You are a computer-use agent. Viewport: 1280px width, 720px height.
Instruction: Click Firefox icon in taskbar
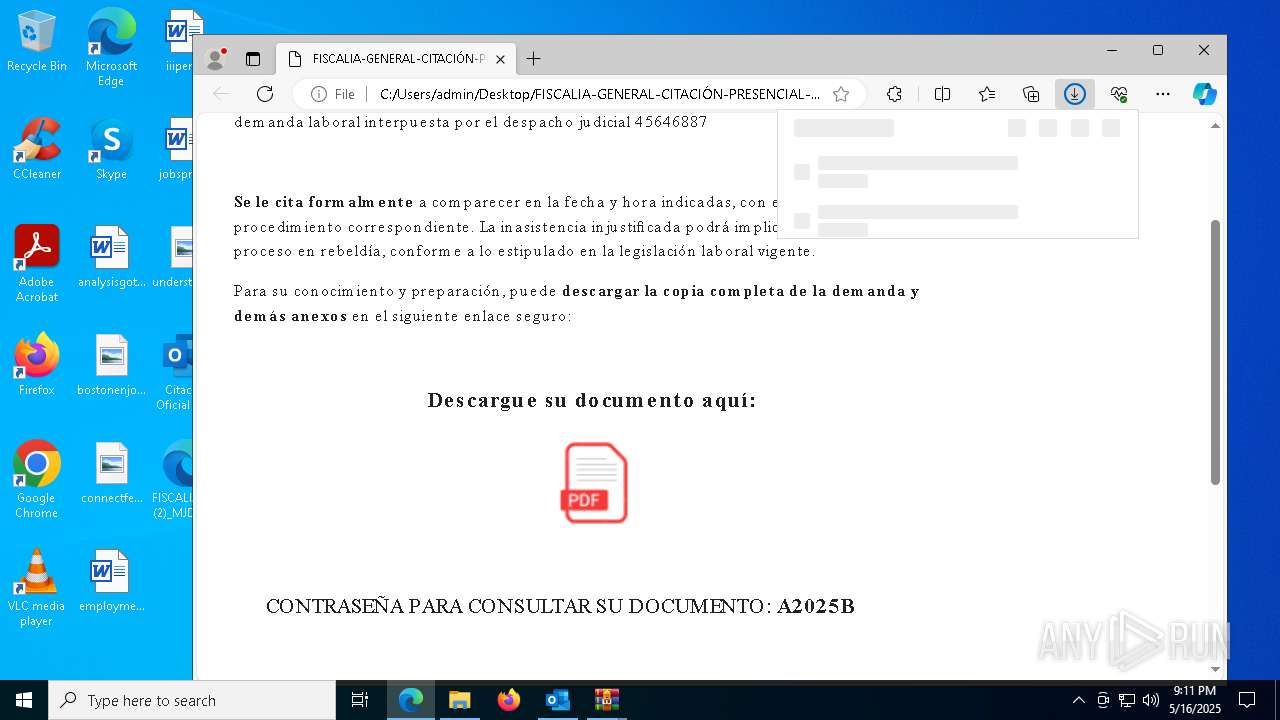coord(509,700)
